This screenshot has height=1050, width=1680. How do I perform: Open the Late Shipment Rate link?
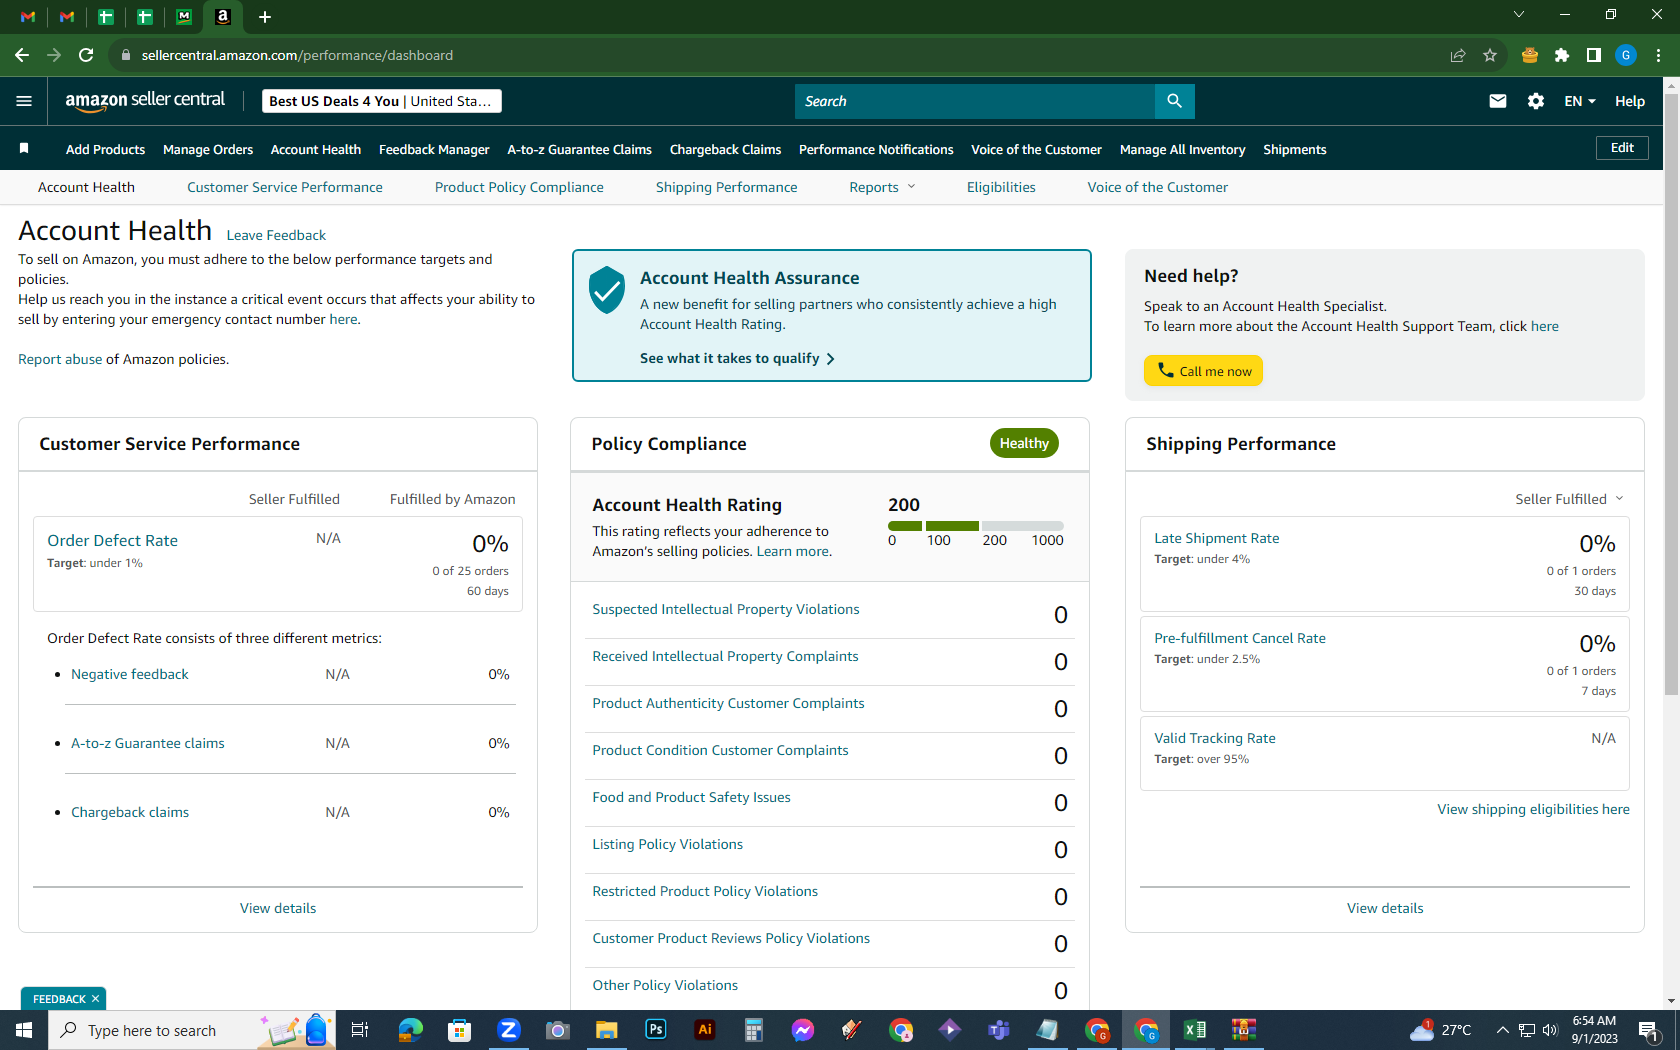point(1217,538)
